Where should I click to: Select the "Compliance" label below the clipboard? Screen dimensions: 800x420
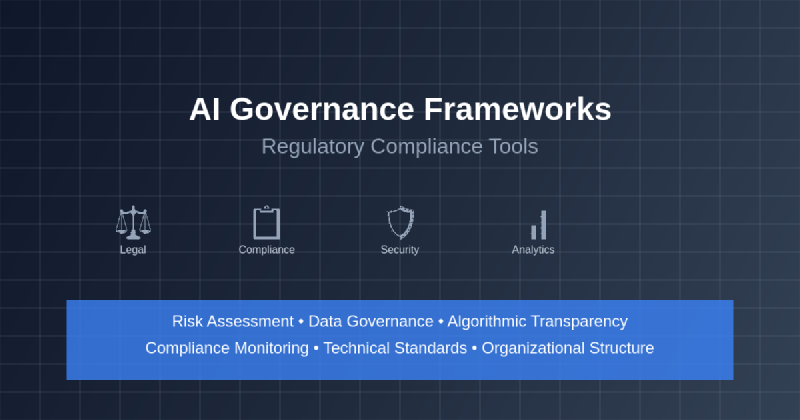pyautogui.click(x=266, y=250)
